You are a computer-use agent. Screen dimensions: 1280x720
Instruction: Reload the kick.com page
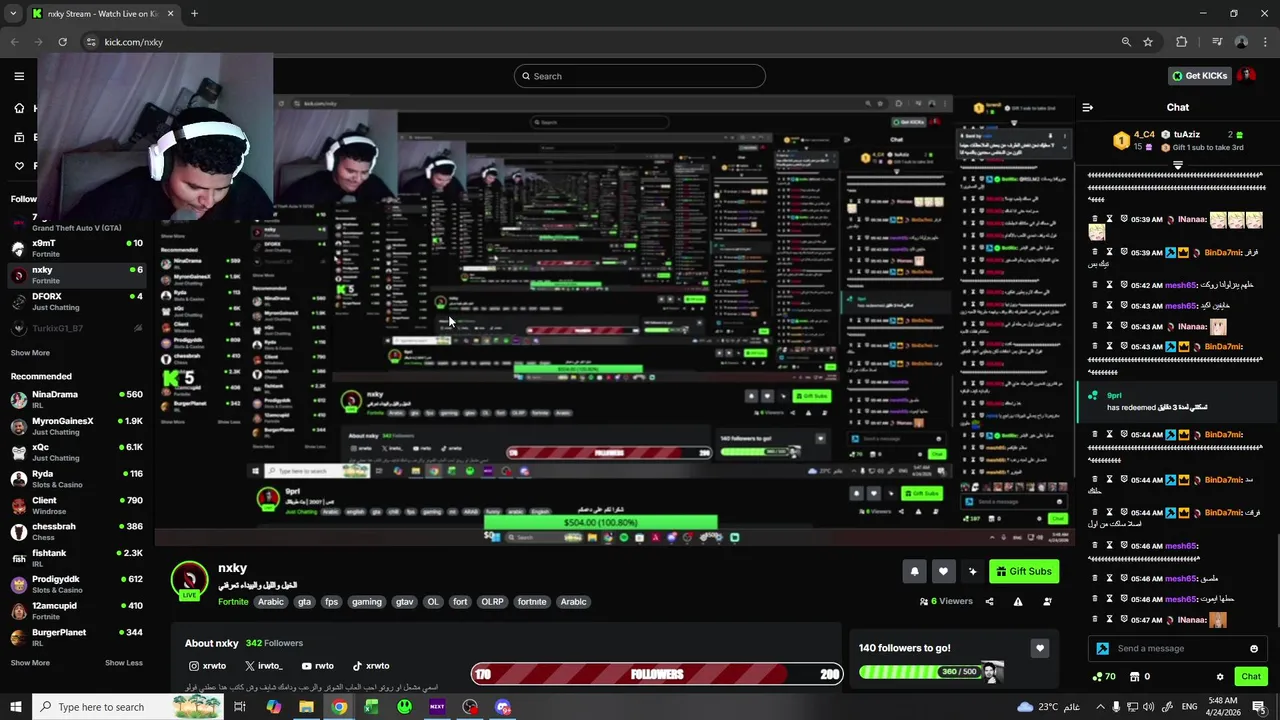[x=62, y=42]
